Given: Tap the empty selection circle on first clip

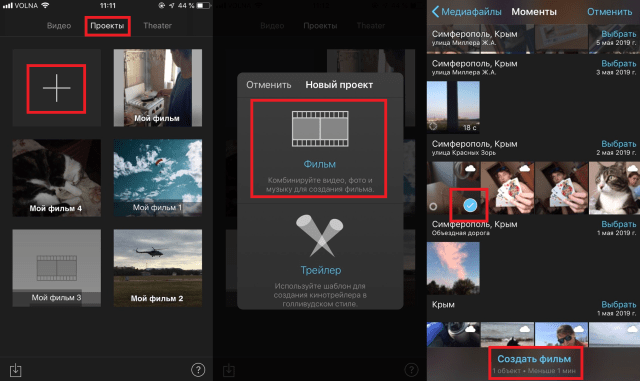Looking at the screenshot, I should (433, 207).
